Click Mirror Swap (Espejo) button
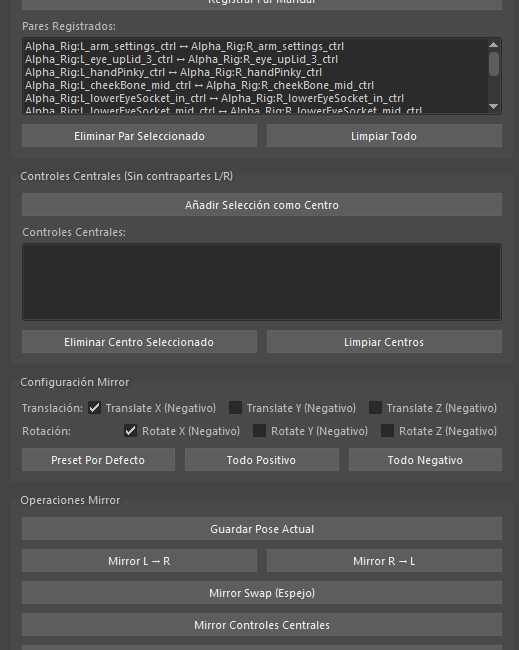519x650 pixels. (x=262, y=593)
